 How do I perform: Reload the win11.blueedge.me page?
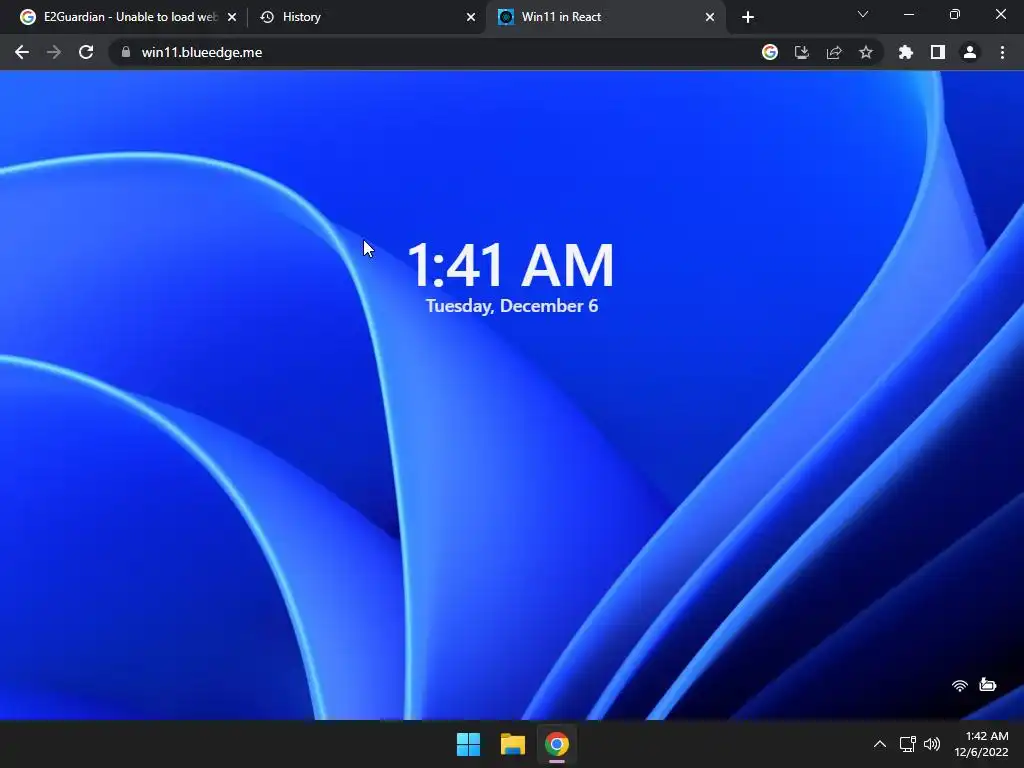point(86,52)
